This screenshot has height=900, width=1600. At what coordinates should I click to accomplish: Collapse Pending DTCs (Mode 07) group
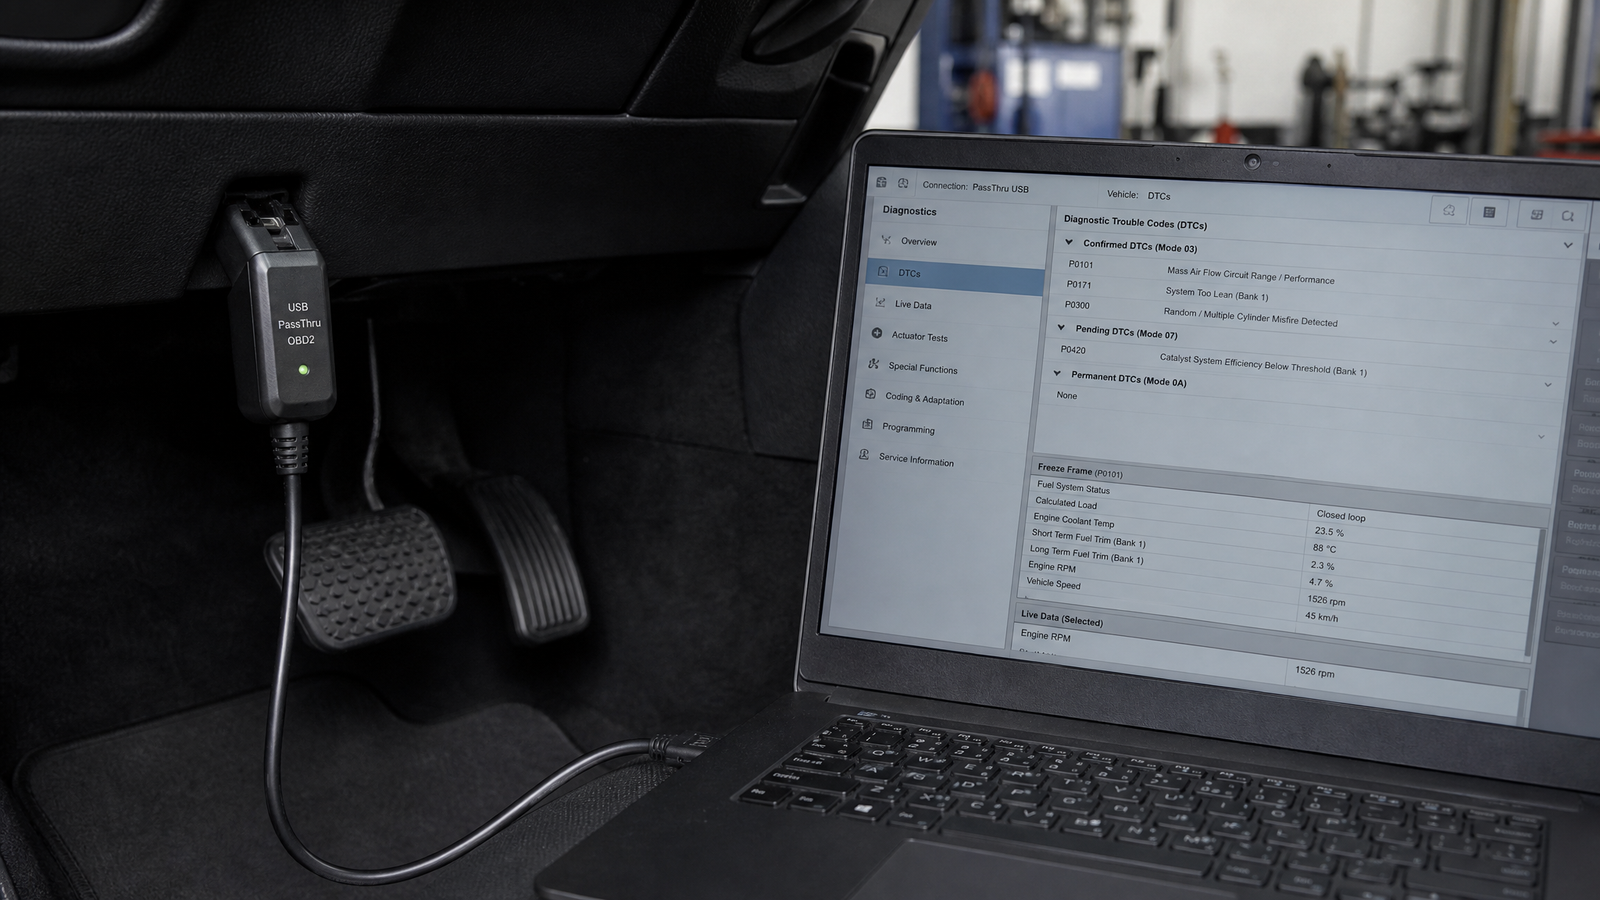click(x=1061, y=327)
